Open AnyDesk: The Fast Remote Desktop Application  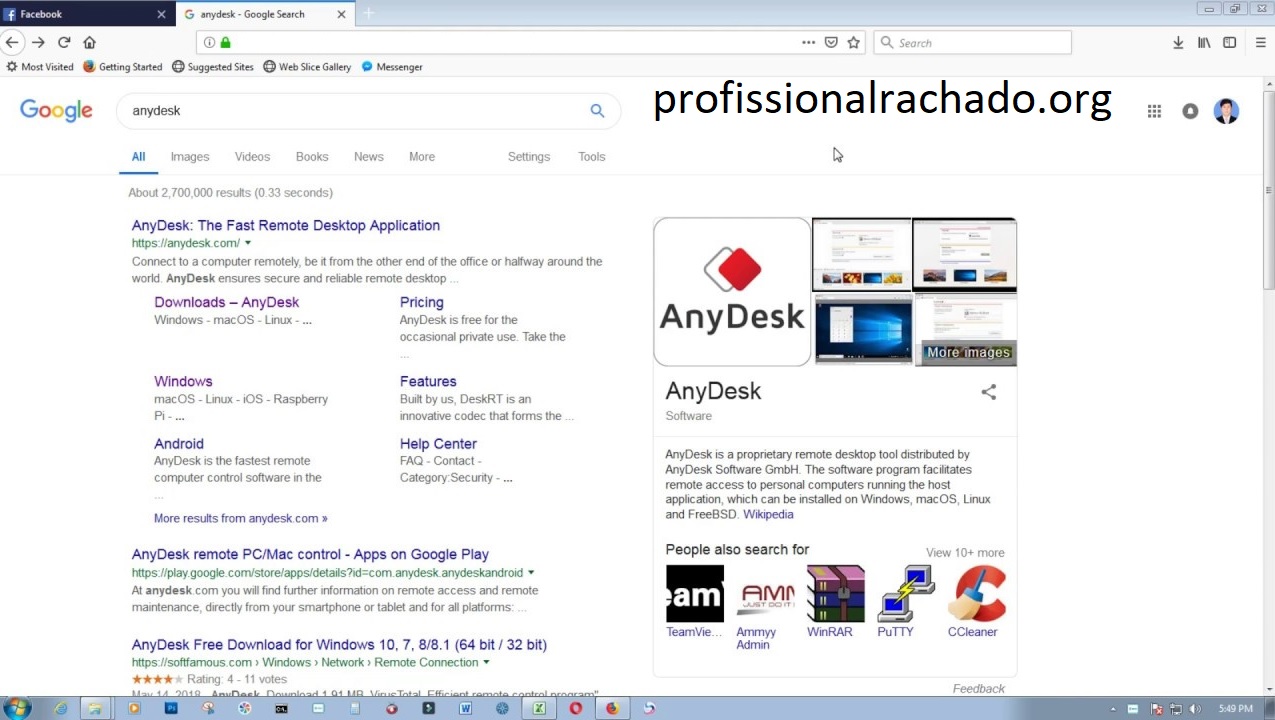286,226
